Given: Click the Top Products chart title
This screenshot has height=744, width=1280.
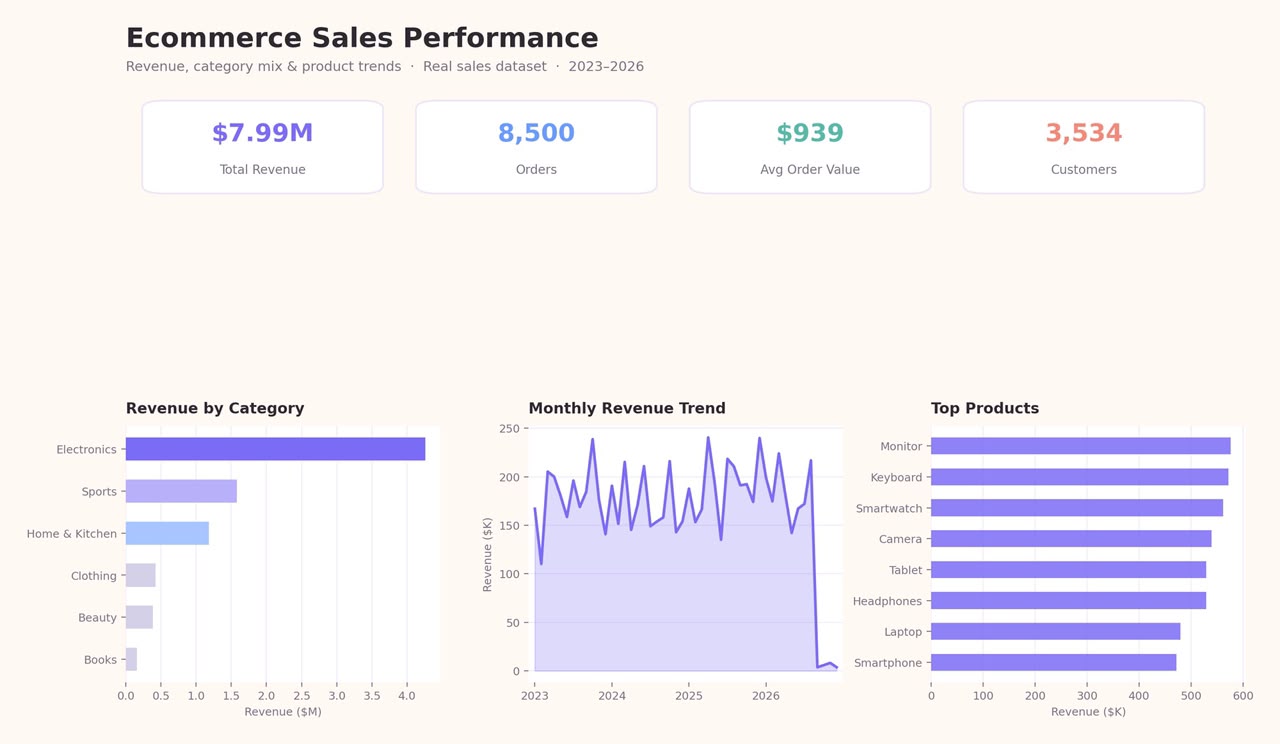Looking at the screenshot, I should [985, 408].
